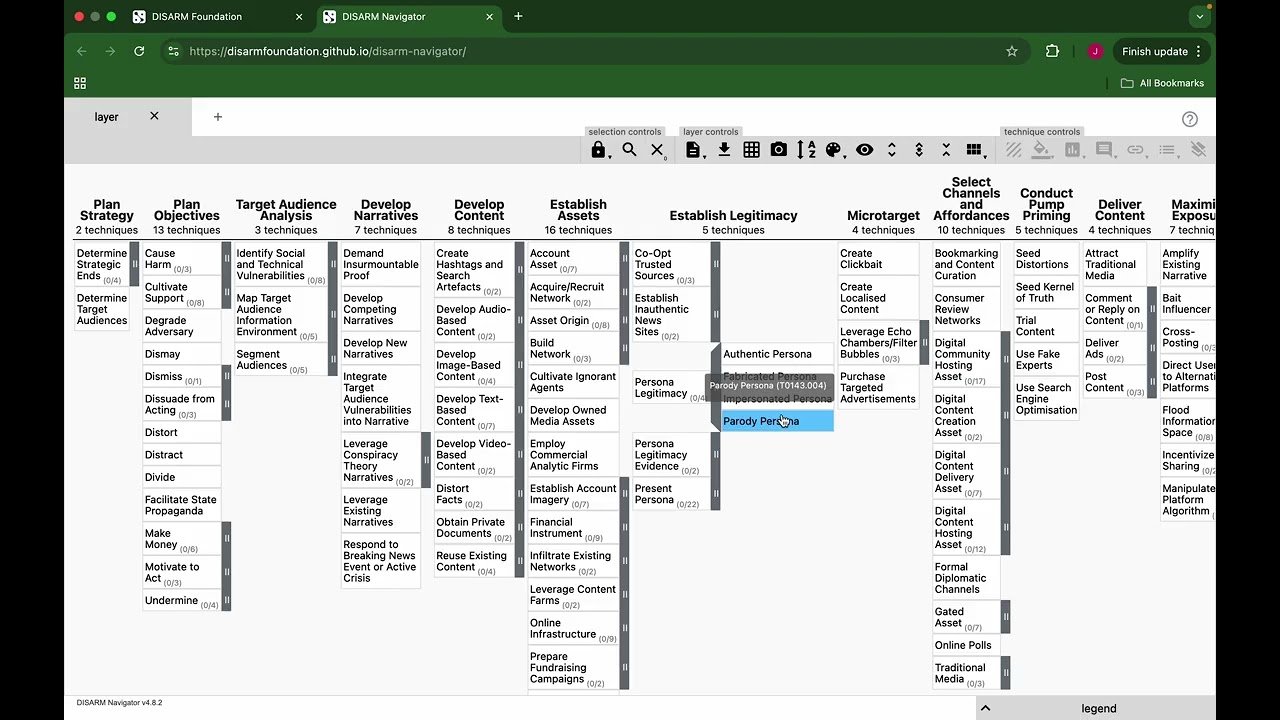Expand Cause Harm sub-techniques bar
Screen dimensions: 1280x720
(x=226, y=259)
